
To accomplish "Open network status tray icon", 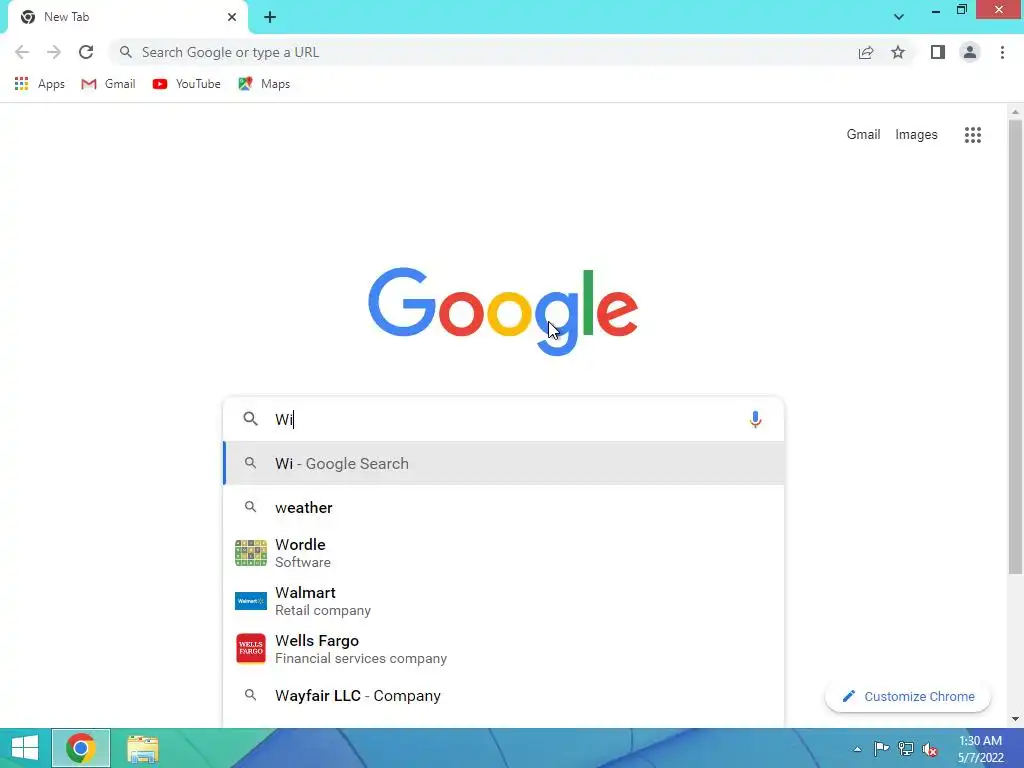I will pyautogui.click(x=906, y=748).
